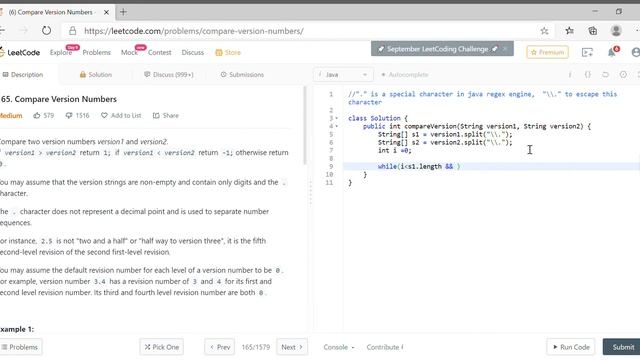Switch to the Solution tab
The image size is (640, 360).
96,75
